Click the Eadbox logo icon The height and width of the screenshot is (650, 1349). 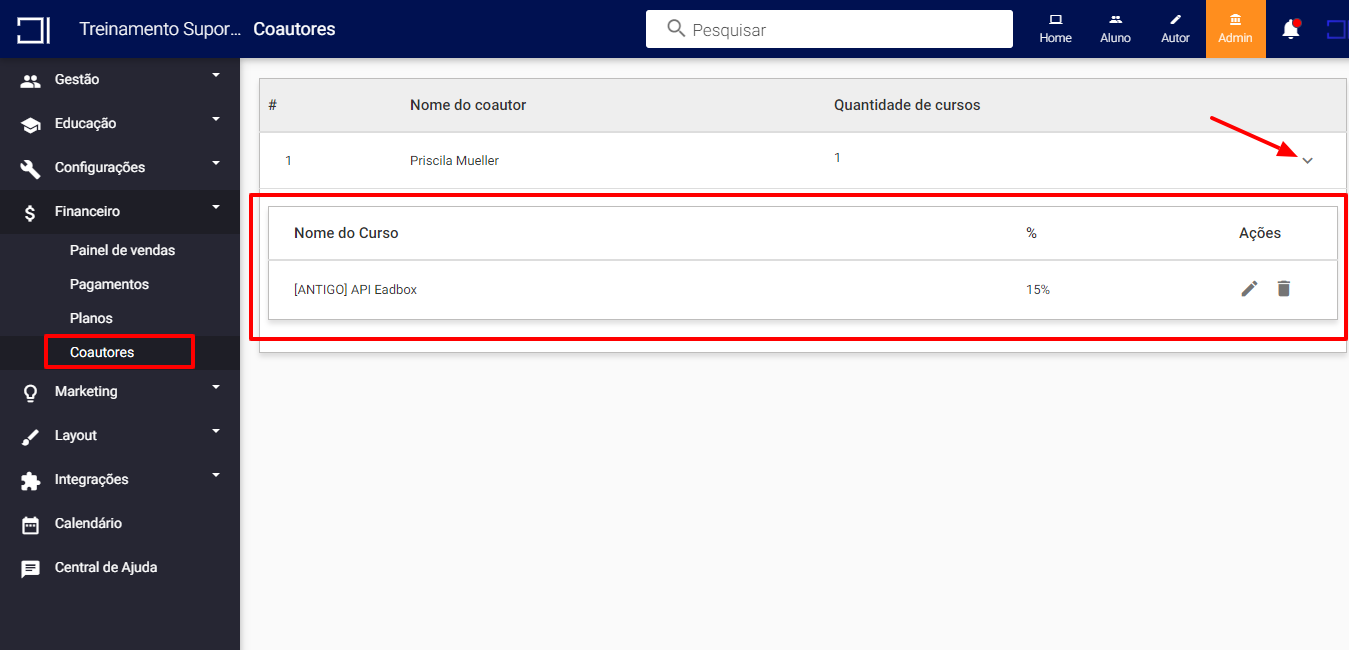point(33,30)
